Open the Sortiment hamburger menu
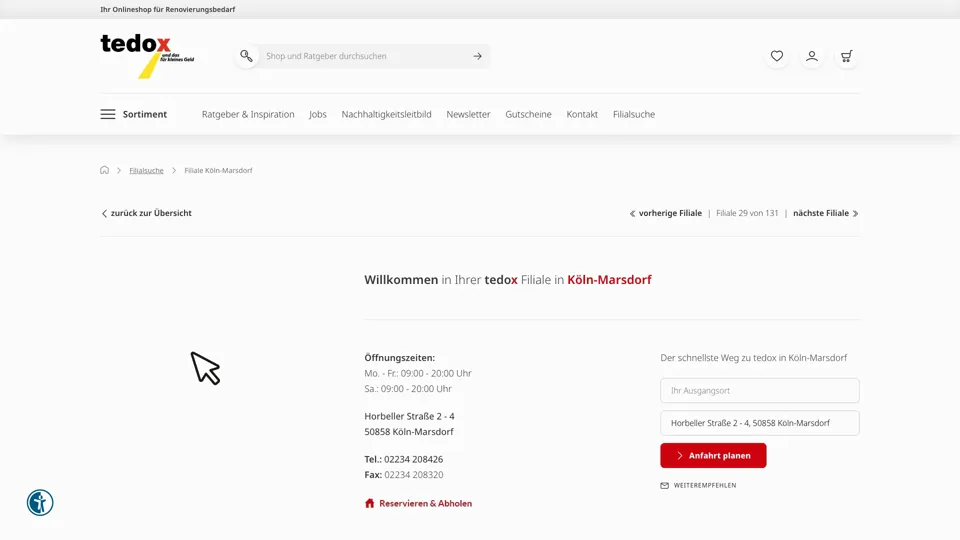The image size is (960, 540). pos(133,114)
